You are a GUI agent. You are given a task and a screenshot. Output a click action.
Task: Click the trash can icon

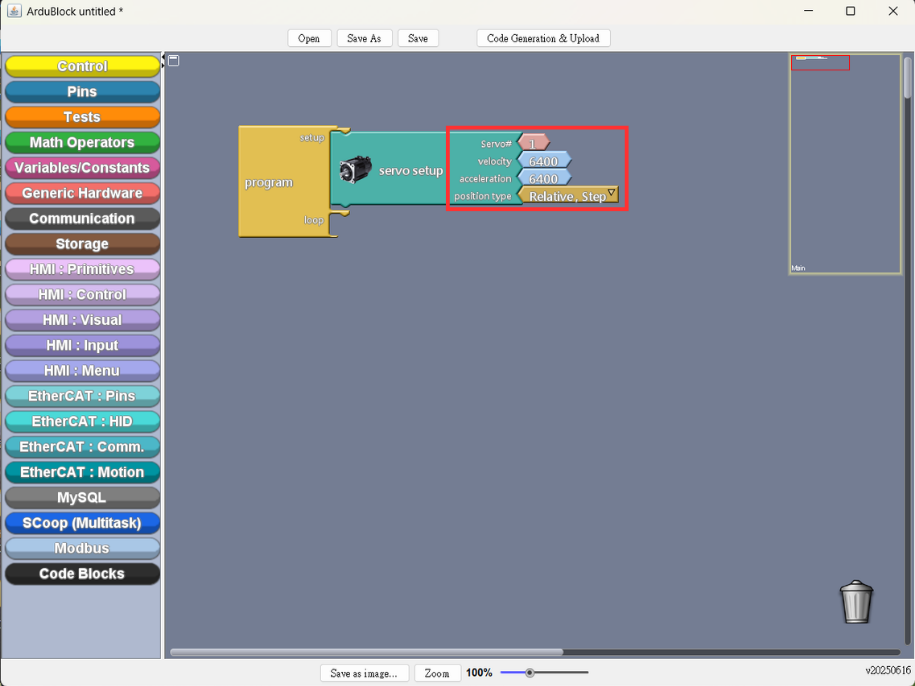click(856, 601)
